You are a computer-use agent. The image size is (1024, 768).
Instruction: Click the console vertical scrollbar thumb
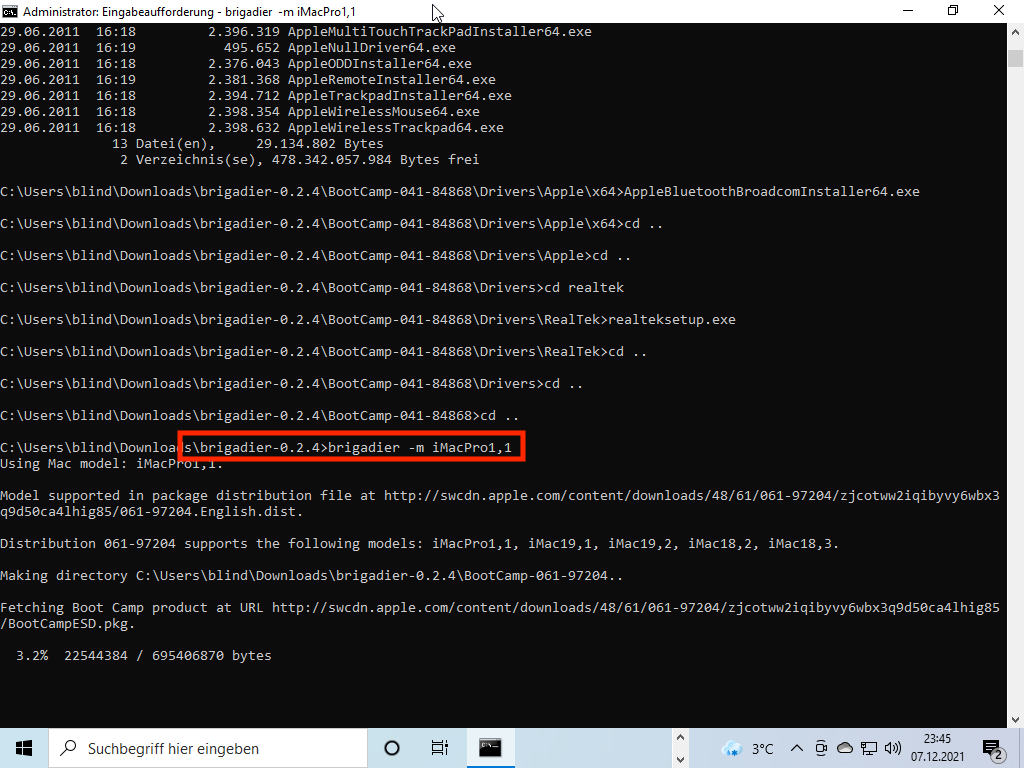tap(1016, 58)
